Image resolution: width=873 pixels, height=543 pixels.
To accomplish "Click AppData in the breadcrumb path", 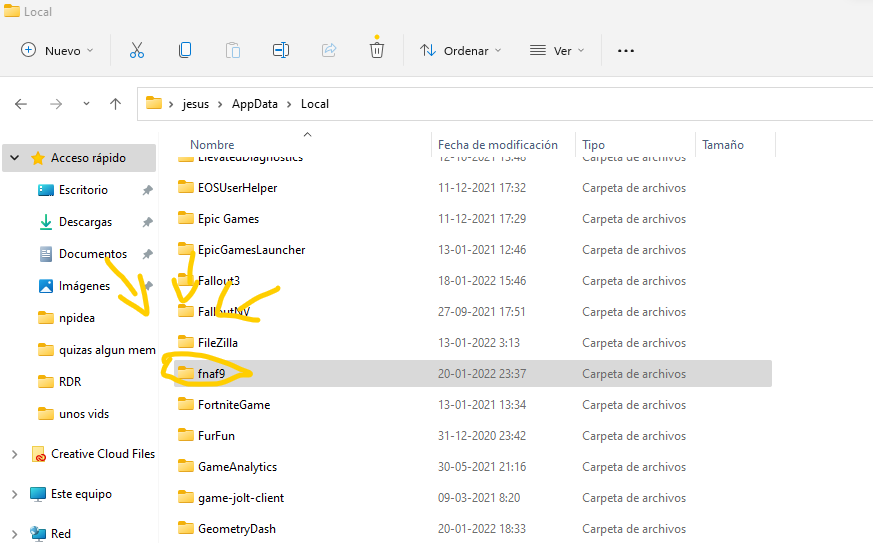I will [254, 104].
